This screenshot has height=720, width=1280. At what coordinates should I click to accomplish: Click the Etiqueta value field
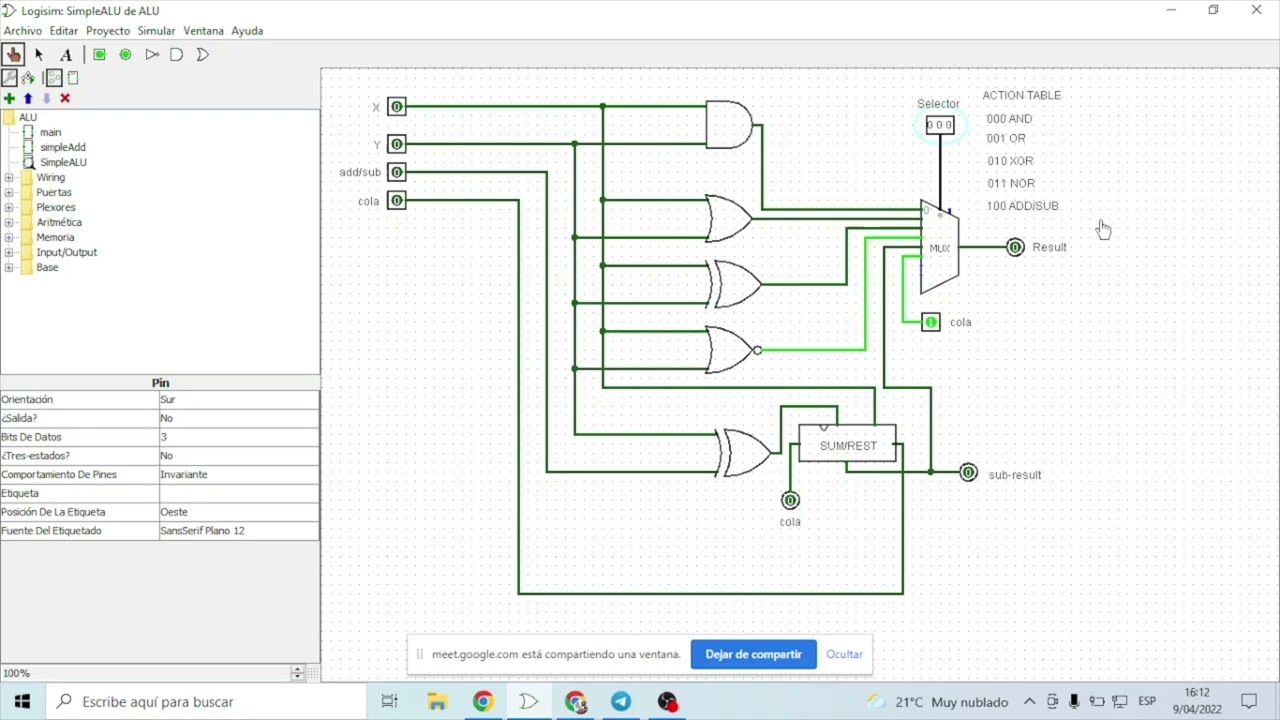coord(239,493)
